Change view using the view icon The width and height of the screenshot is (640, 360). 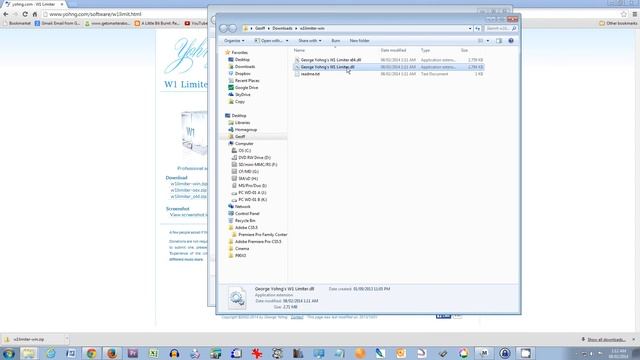pos(480,41)
